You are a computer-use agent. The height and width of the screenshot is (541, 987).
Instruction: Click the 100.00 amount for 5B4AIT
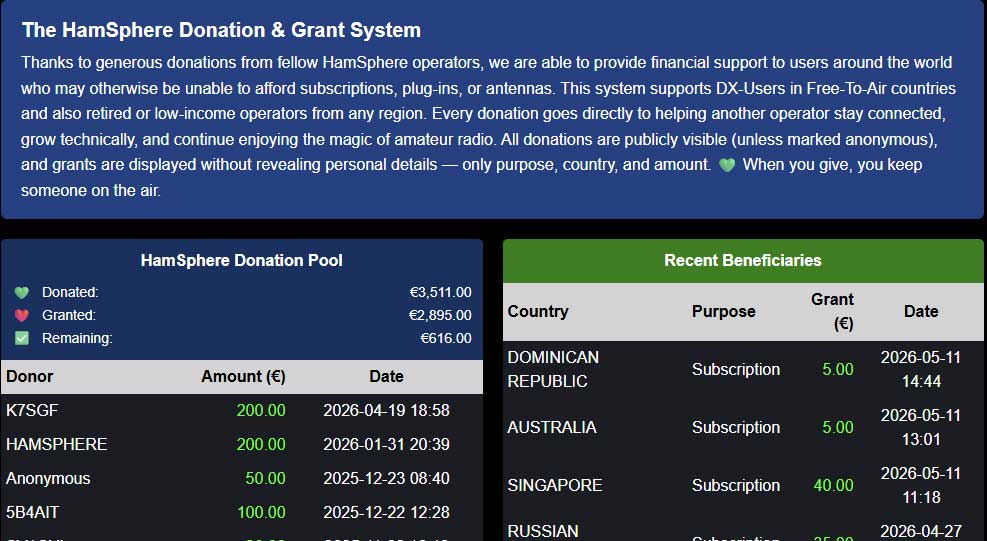point(261,513)
